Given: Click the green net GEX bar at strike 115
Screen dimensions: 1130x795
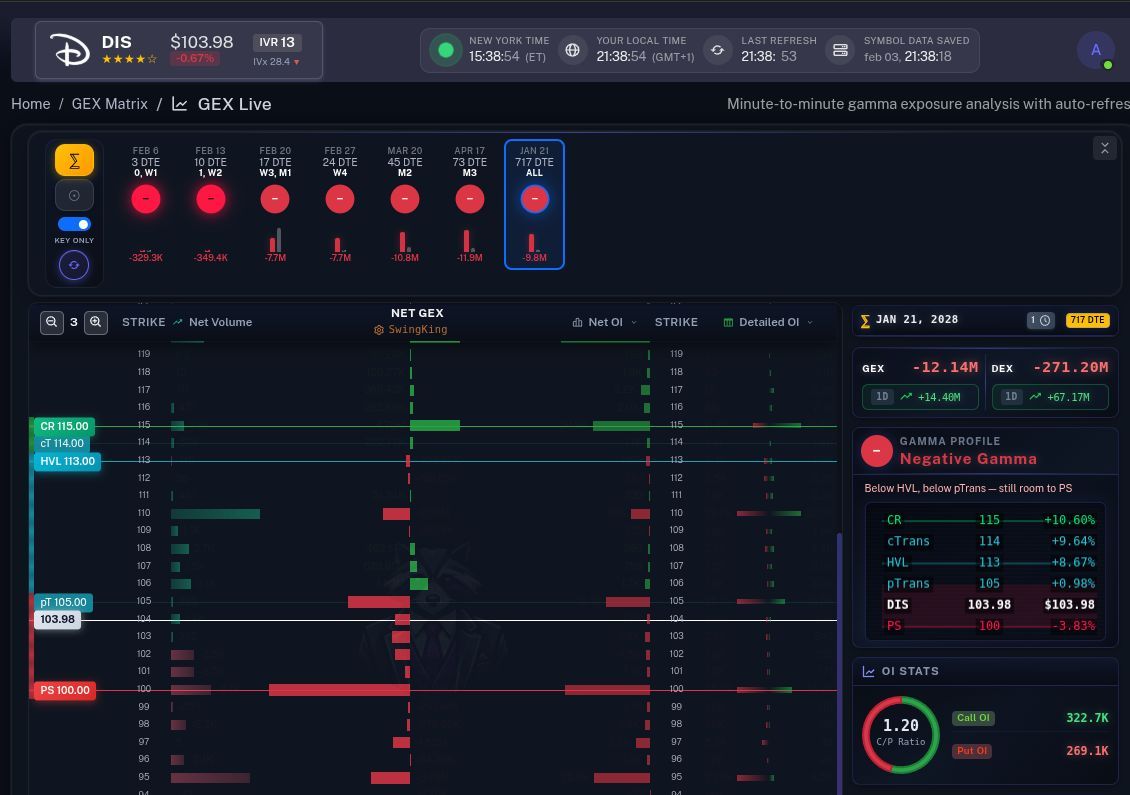Looking at the screenshot, I should tap(435, 426).
